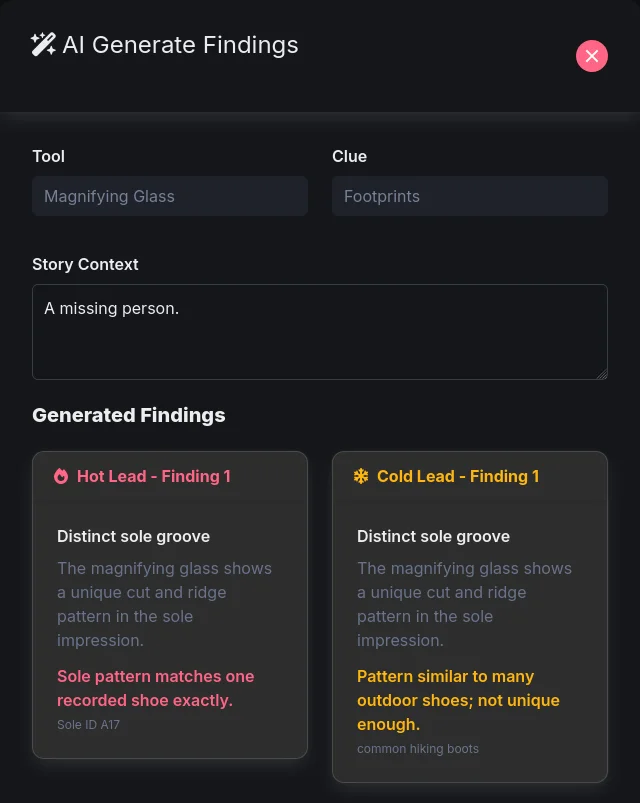
Task: Click the Generated Findings heading
Action: click(x=129, y=415)
